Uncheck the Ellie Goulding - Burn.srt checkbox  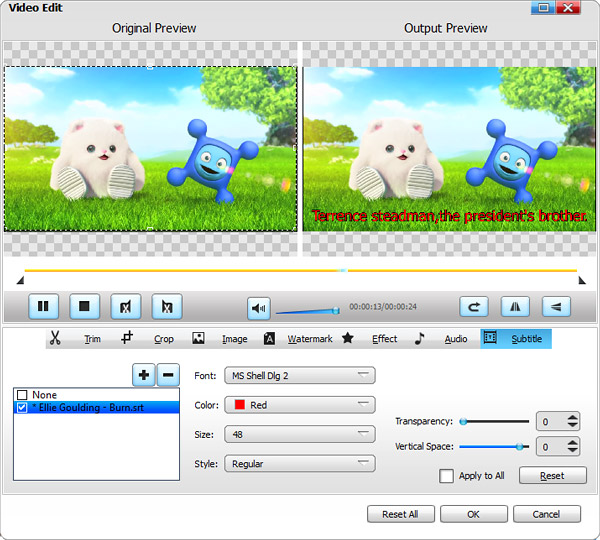(x=22, y=408)
